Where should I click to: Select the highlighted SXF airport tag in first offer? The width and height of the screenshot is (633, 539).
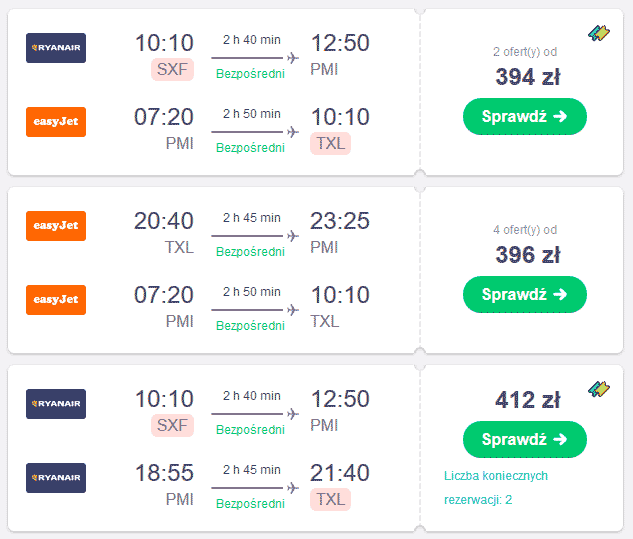coord(172,69)
